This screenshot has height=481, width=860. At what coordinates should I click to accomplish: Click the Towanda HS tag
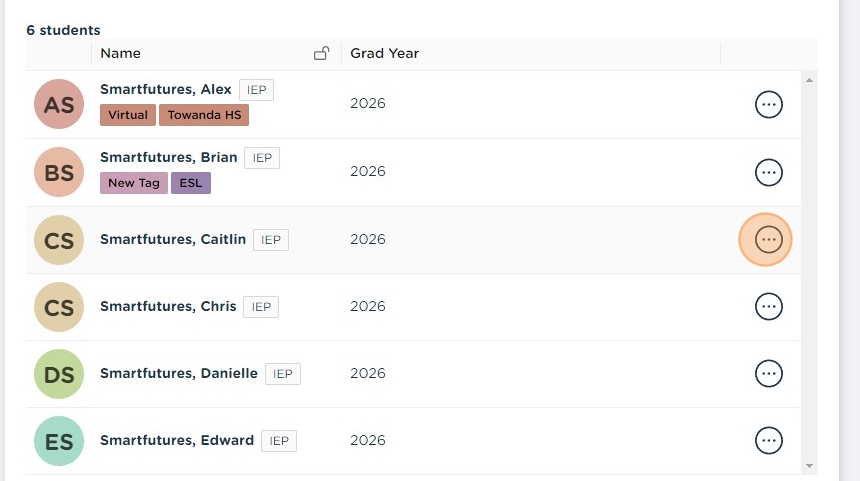(204, 115)
